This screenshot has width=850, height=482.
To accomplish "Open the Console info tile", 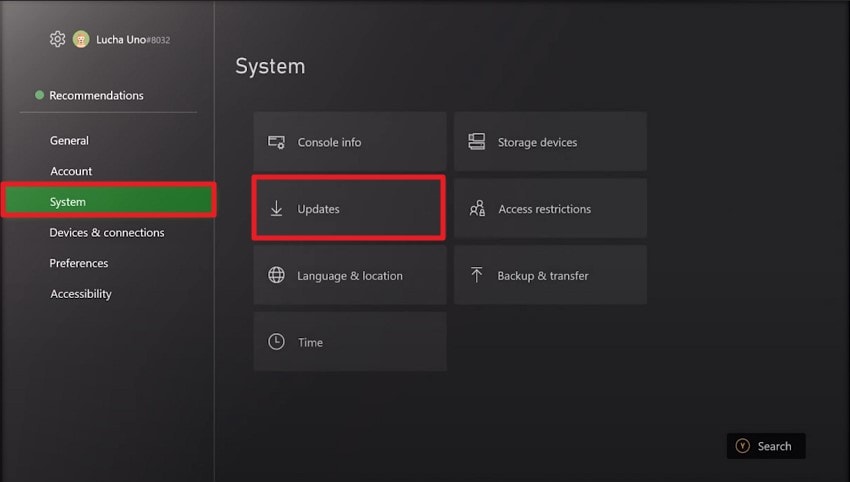I will 350,142.
